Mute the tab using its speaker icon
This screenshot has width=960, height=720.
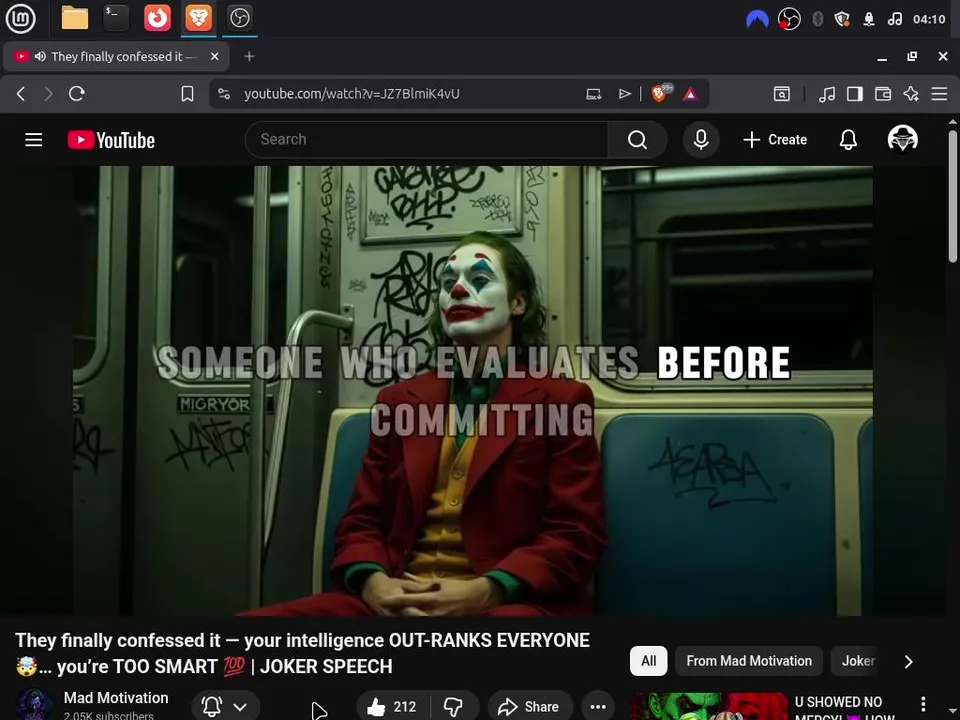point(40,56)
